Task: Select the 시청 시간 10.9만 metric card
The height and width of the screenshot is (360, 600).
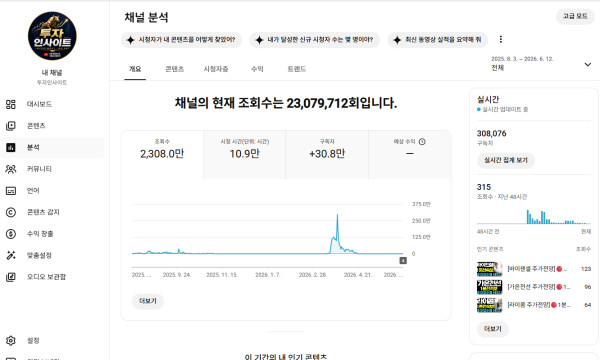Action: point(245,155)
